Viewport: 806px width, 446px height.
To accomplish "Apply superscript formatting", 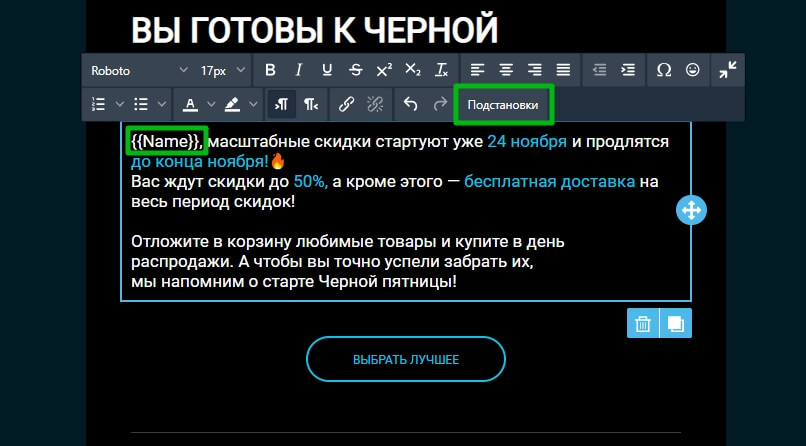I will pos(384,70).
